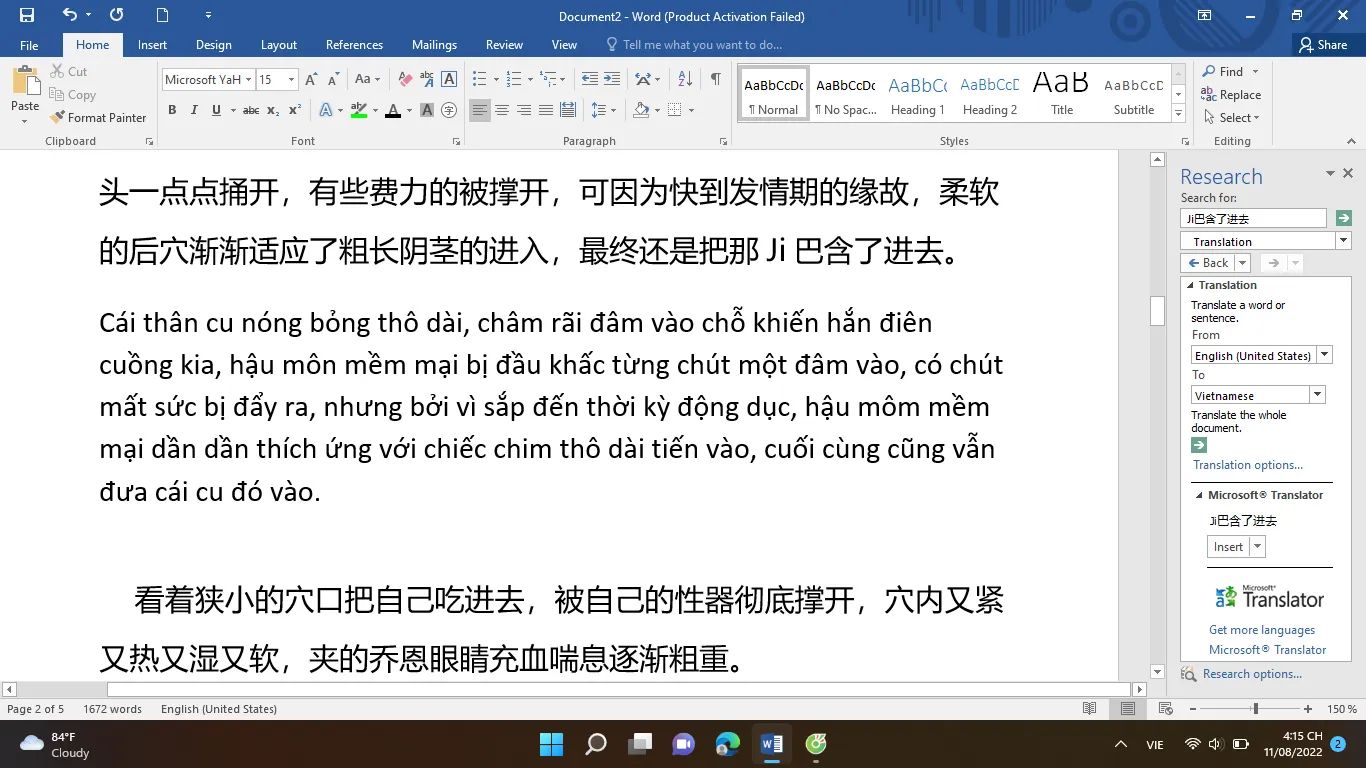Toggle Align Left paragraph alignment

(x=480, y=110)
